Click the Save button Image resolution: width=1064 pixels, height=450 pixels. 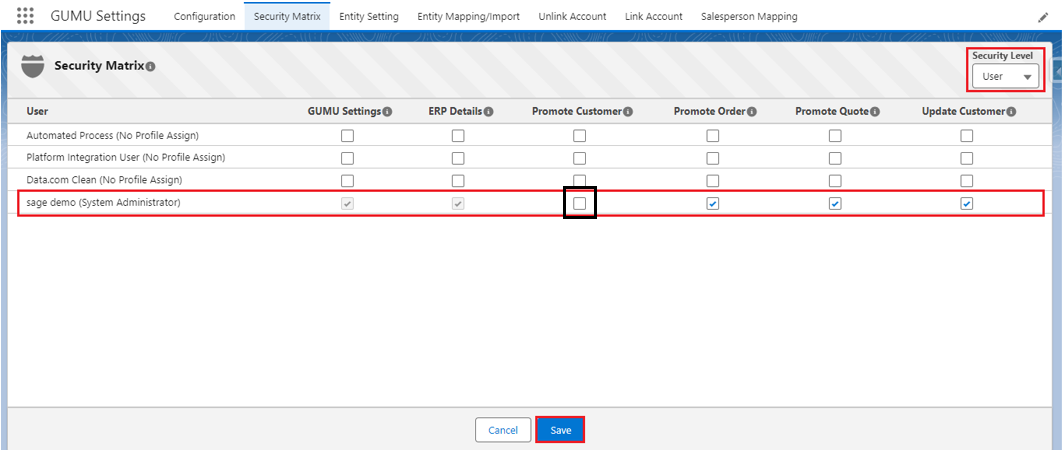[560, 430]
